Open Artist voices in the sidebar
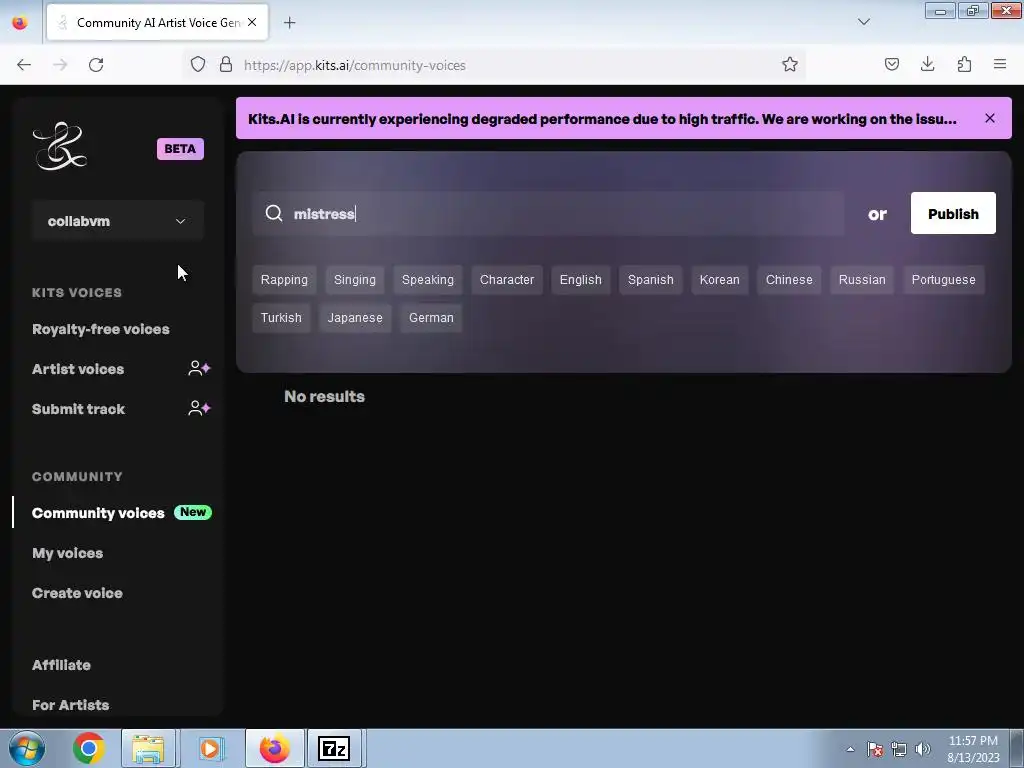 click(x=78, y=369)
